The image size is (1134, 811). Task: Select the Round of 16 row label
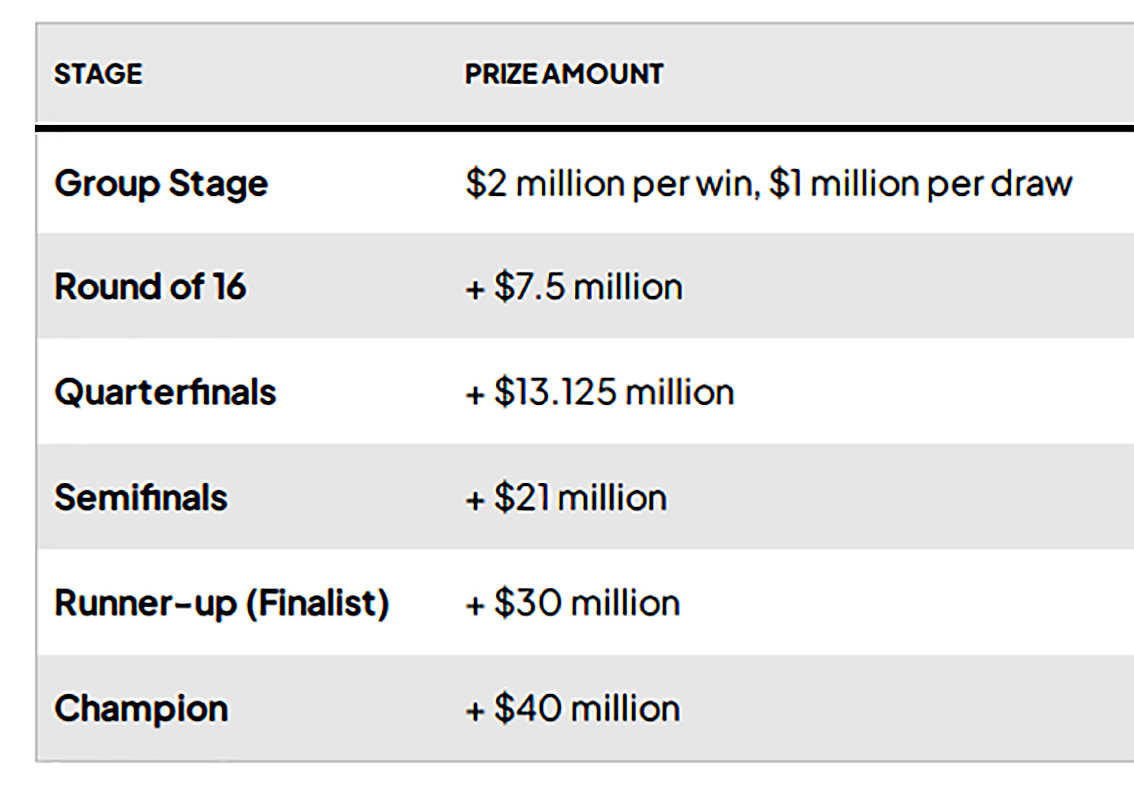pyautogui.click(x=150, y=287)
